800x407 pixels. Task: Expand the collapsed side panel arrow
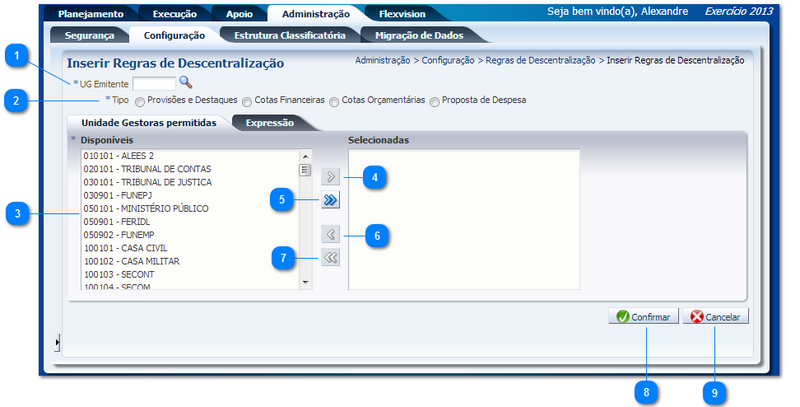click(x=57, y=343)
